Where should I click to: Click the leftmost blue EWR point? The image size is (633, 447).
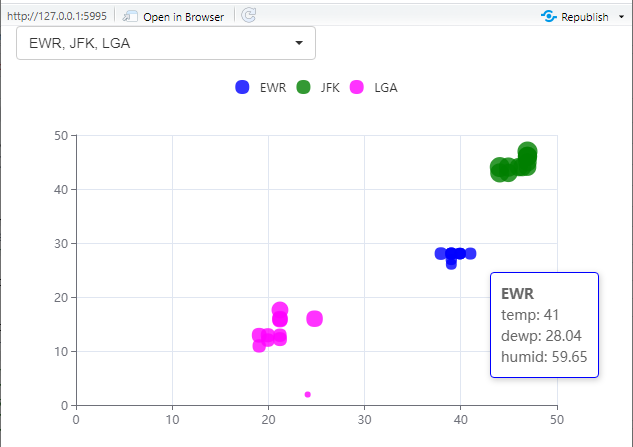441,254
